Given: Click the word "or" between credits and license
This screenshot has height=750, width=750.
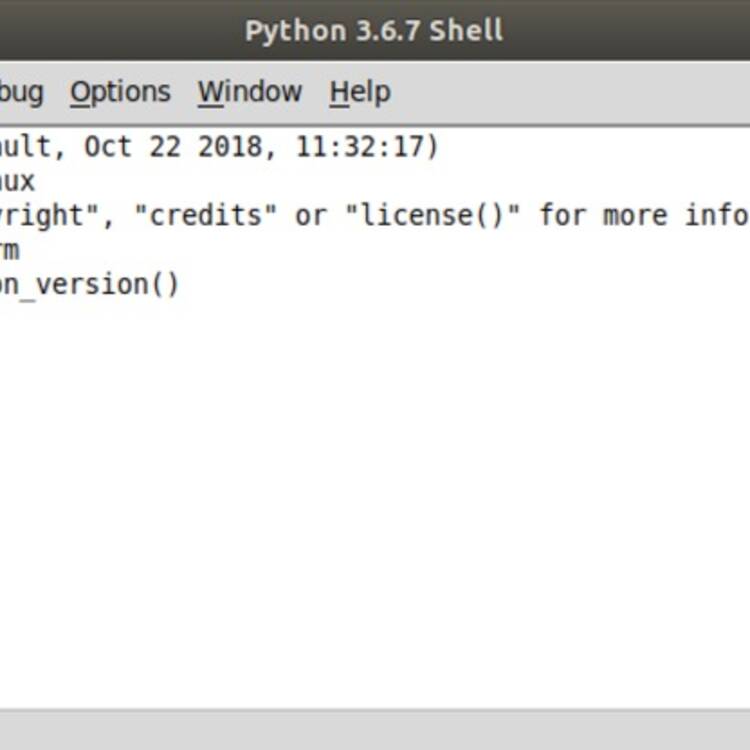Looking at the screenshot, I should tap(311, 216).
